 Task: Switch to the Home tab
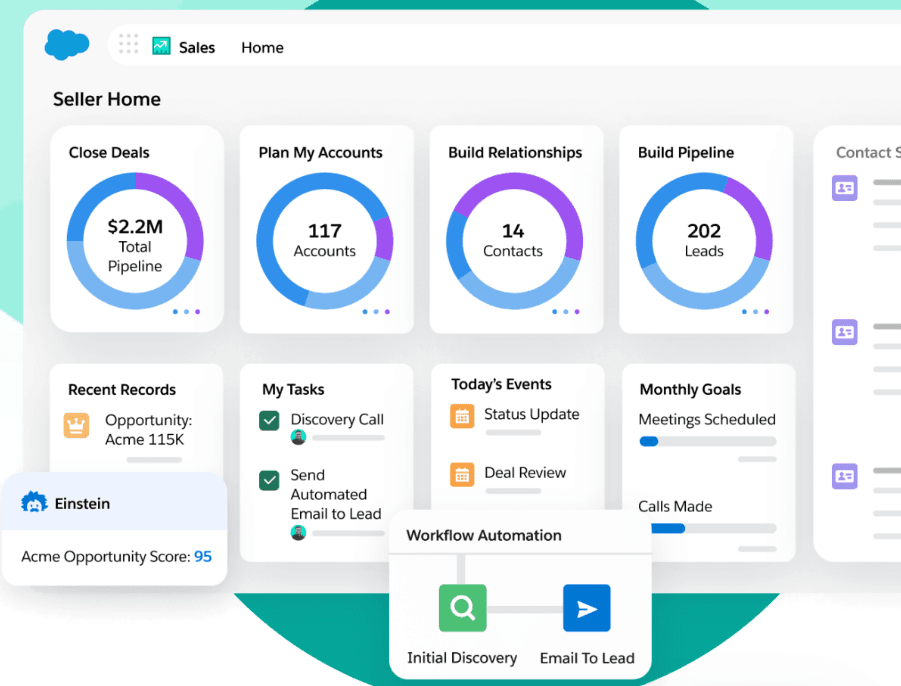262,47
